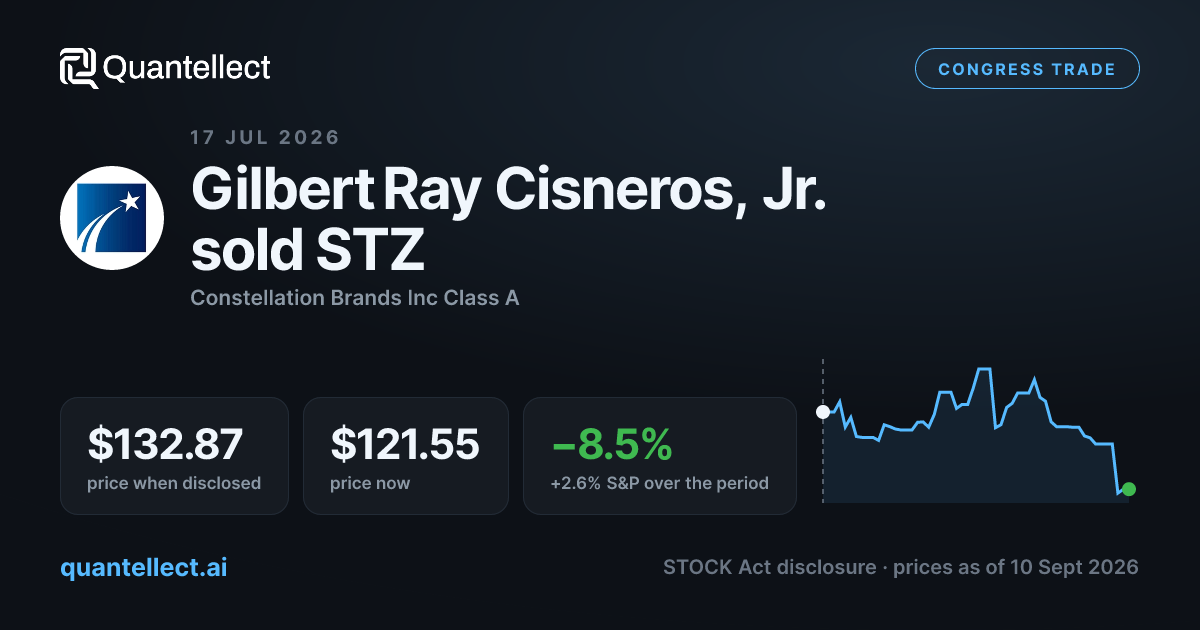Click the +2.6% S&P over the period note
The width and height of the screenshot is (1200, 630).
[x=659, y=483]
